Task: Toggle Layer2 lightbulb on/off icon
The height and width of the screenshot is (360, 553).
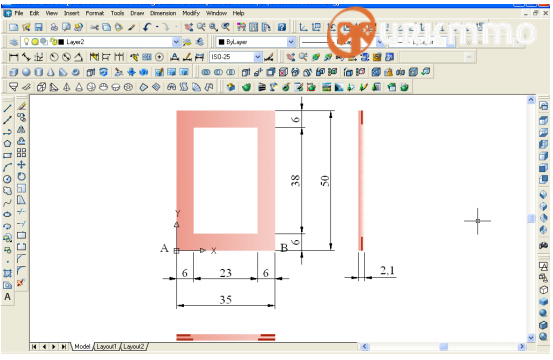Action: 26,42
